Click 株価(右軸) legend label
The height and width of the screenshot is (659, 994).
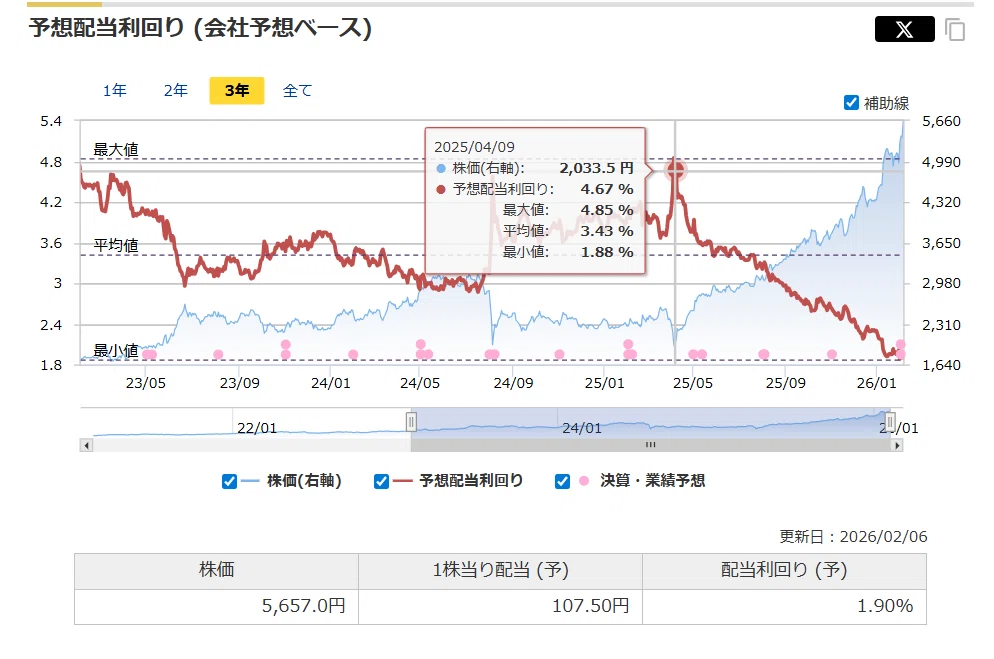tap(304, 481)
